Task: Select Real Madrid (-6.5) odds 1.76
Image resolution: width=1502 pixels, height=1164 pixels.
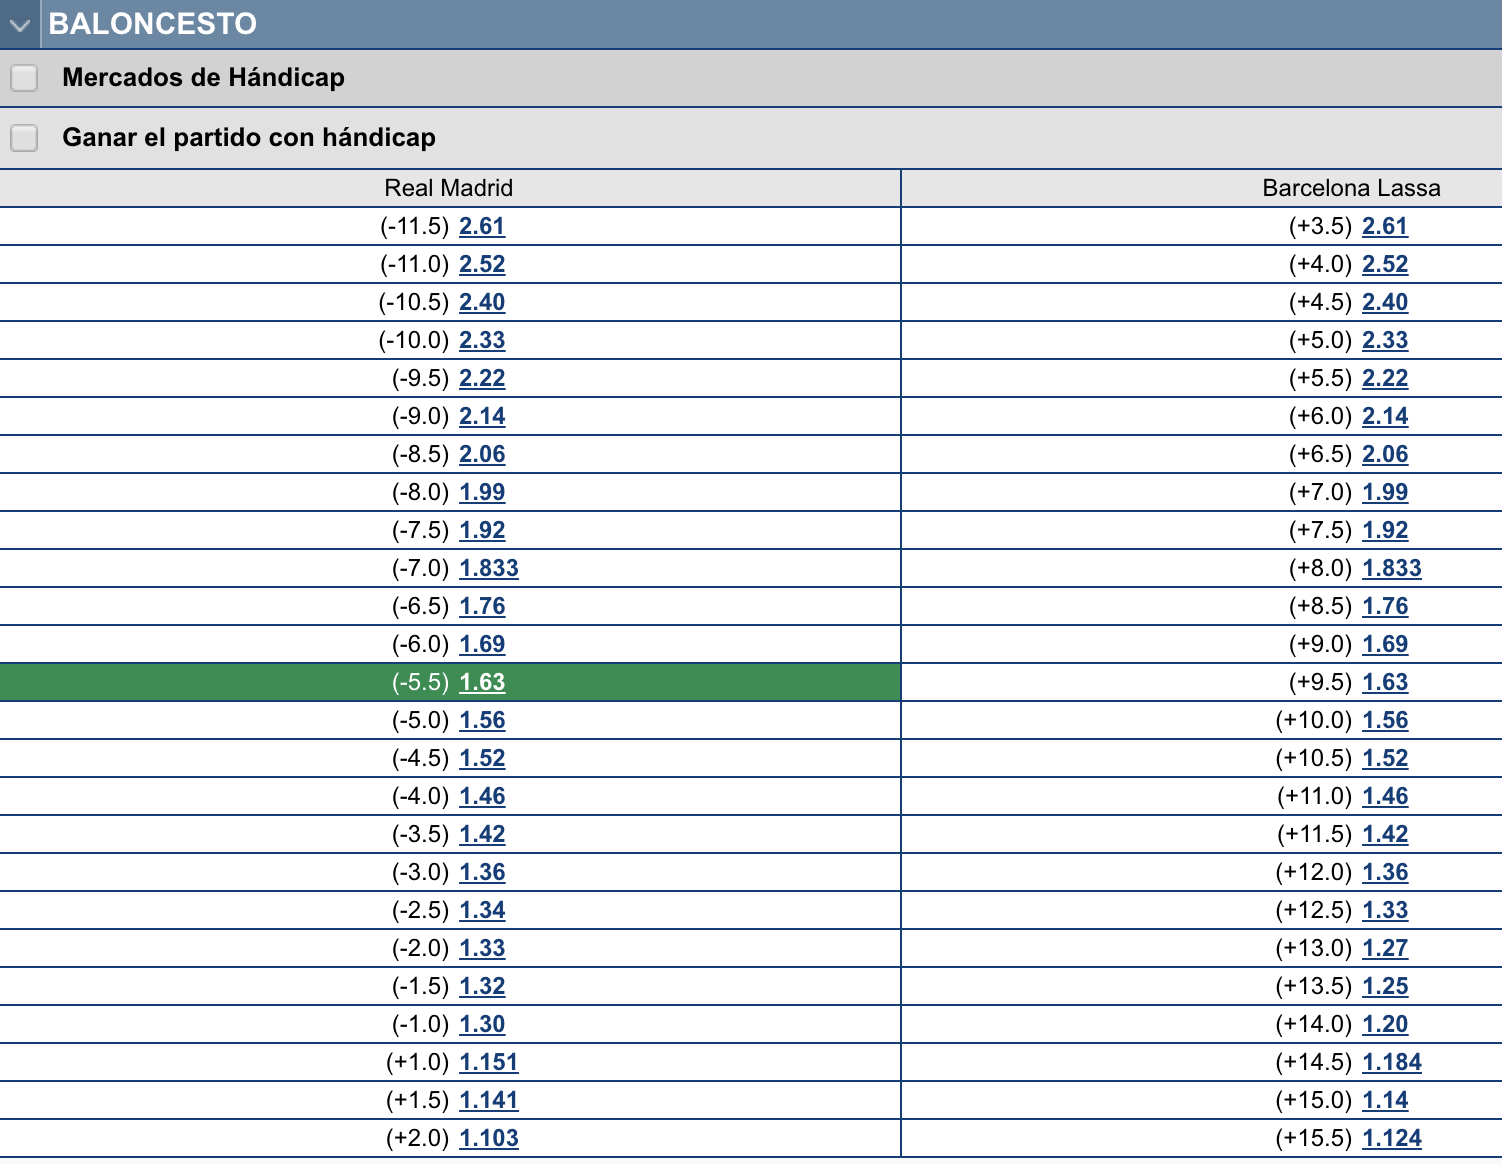Action: [482, 606]
